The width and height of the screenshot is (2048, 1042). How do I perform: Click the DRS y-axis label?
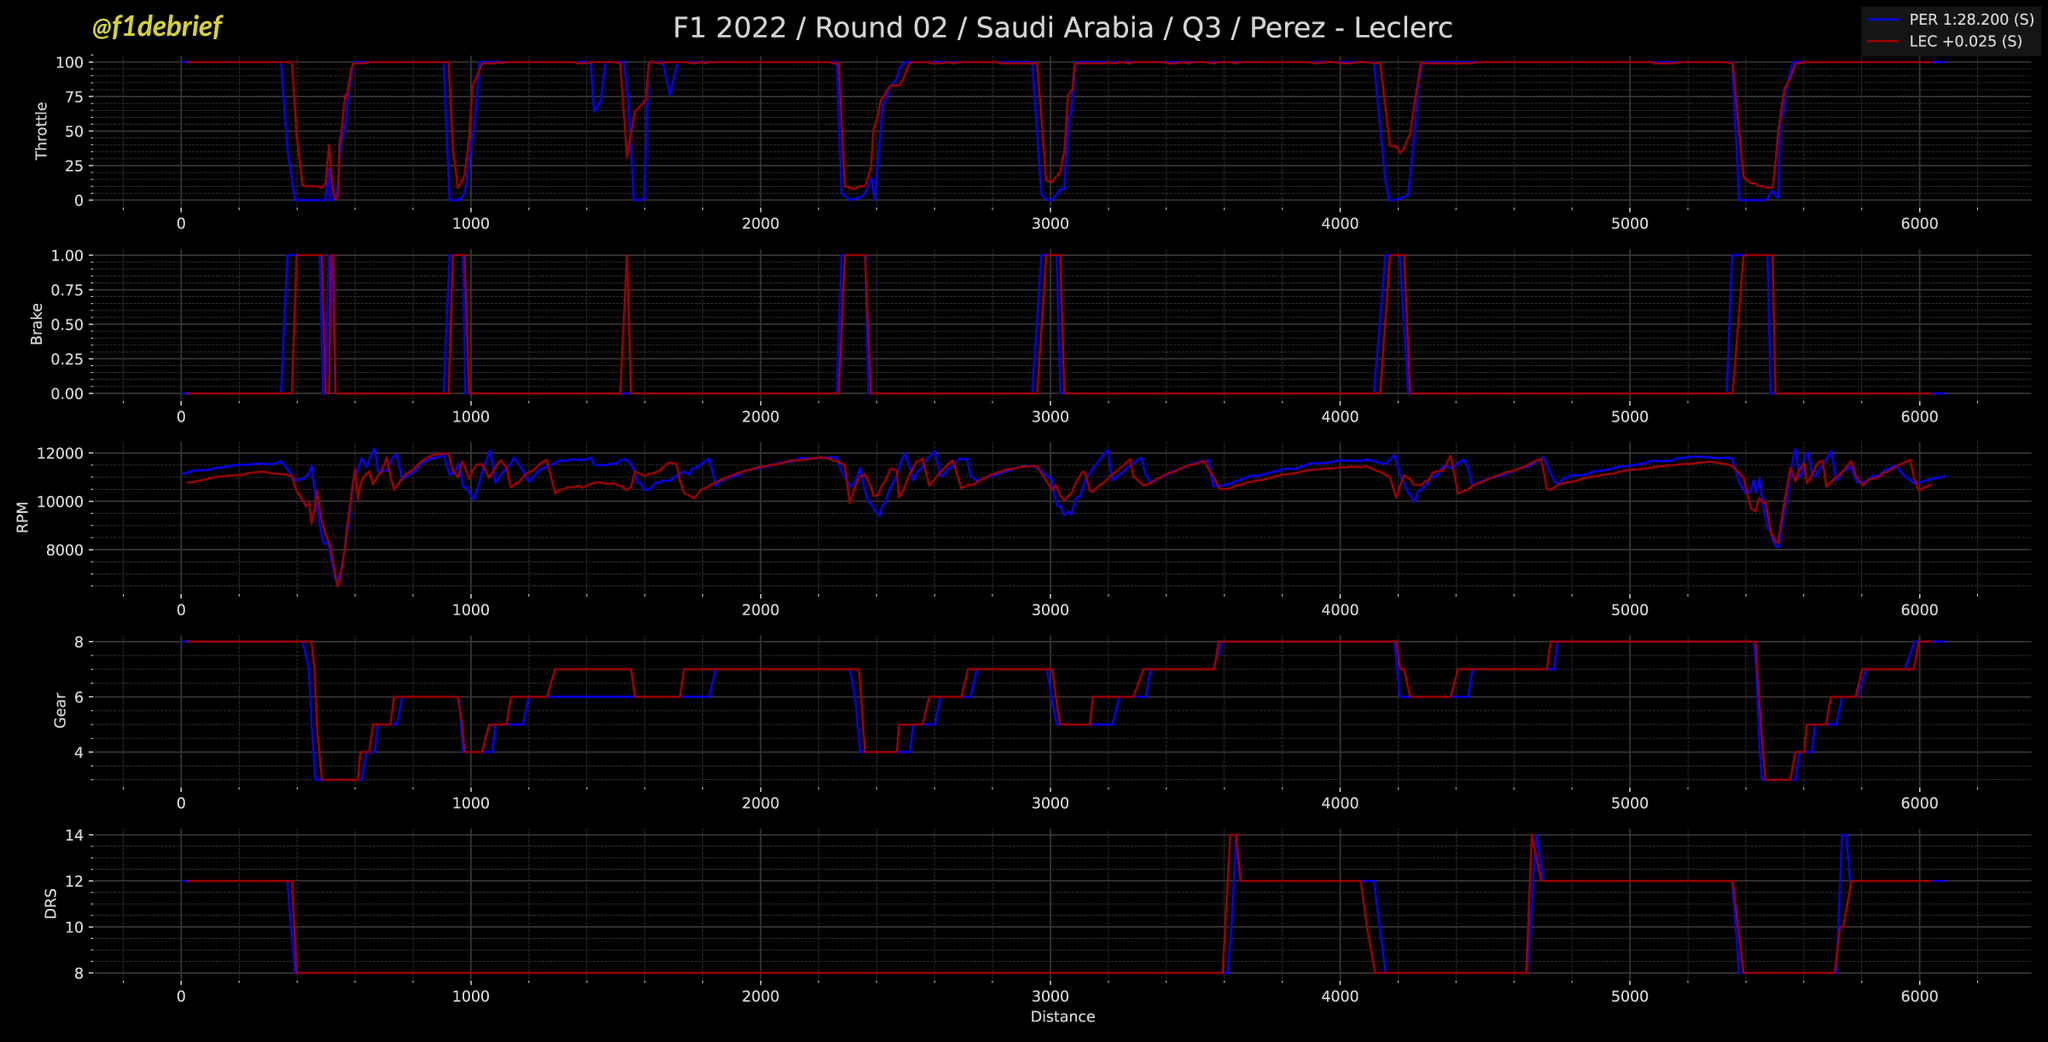[x=51, y=903]
